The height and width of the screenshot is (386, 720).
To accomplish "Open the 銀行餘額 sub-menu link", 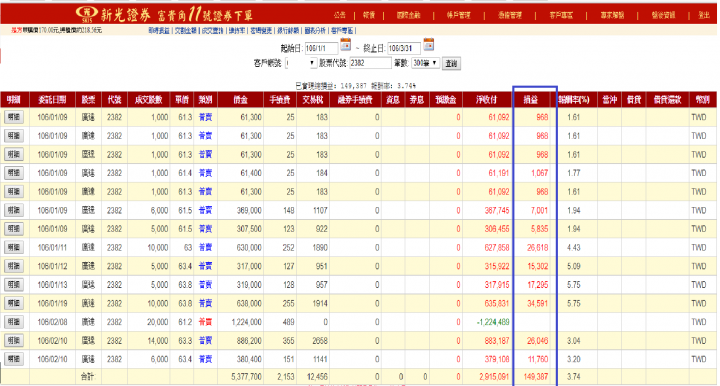I will [x=288, y=30].
